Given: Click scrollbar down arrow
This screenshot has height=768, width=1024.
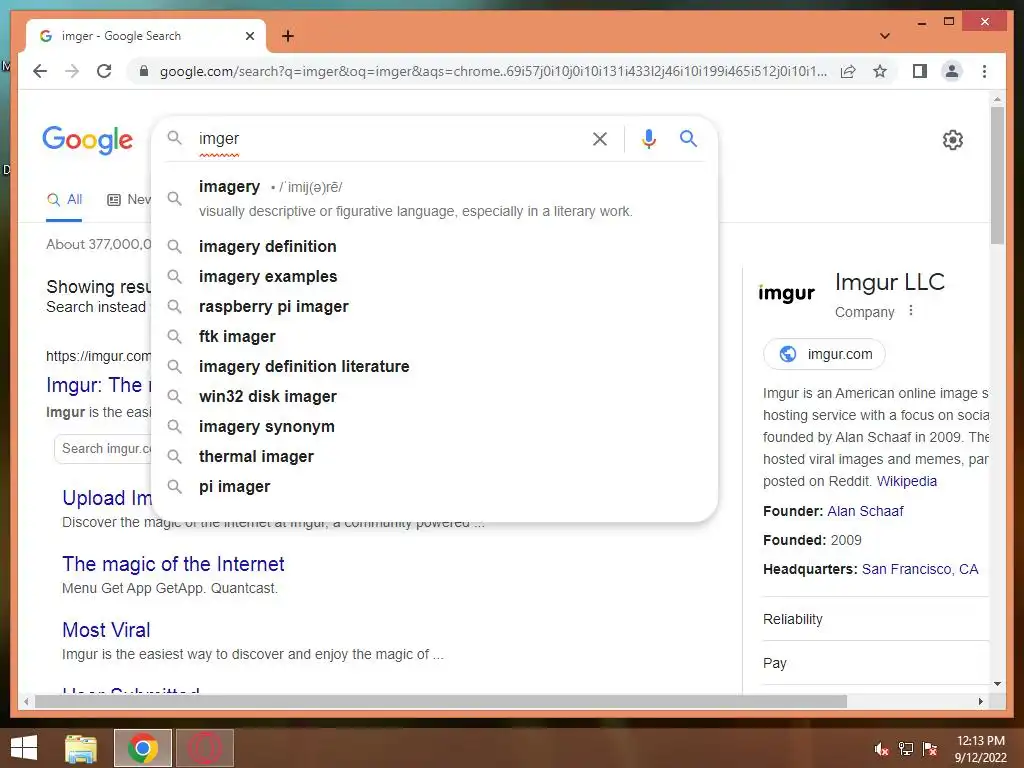Looking at the screenshot, I should [997, 684].
